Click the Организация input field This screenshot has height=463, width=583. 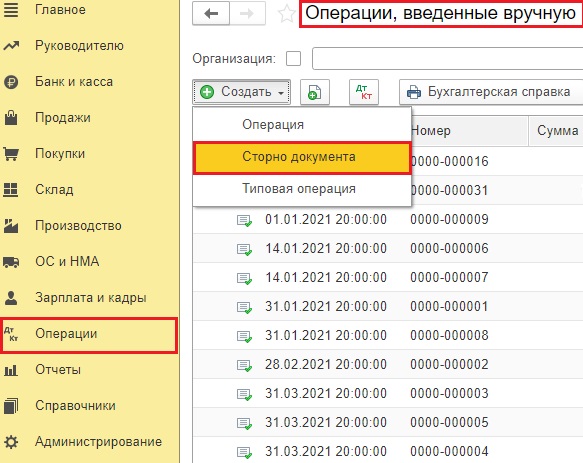(447, 59)
